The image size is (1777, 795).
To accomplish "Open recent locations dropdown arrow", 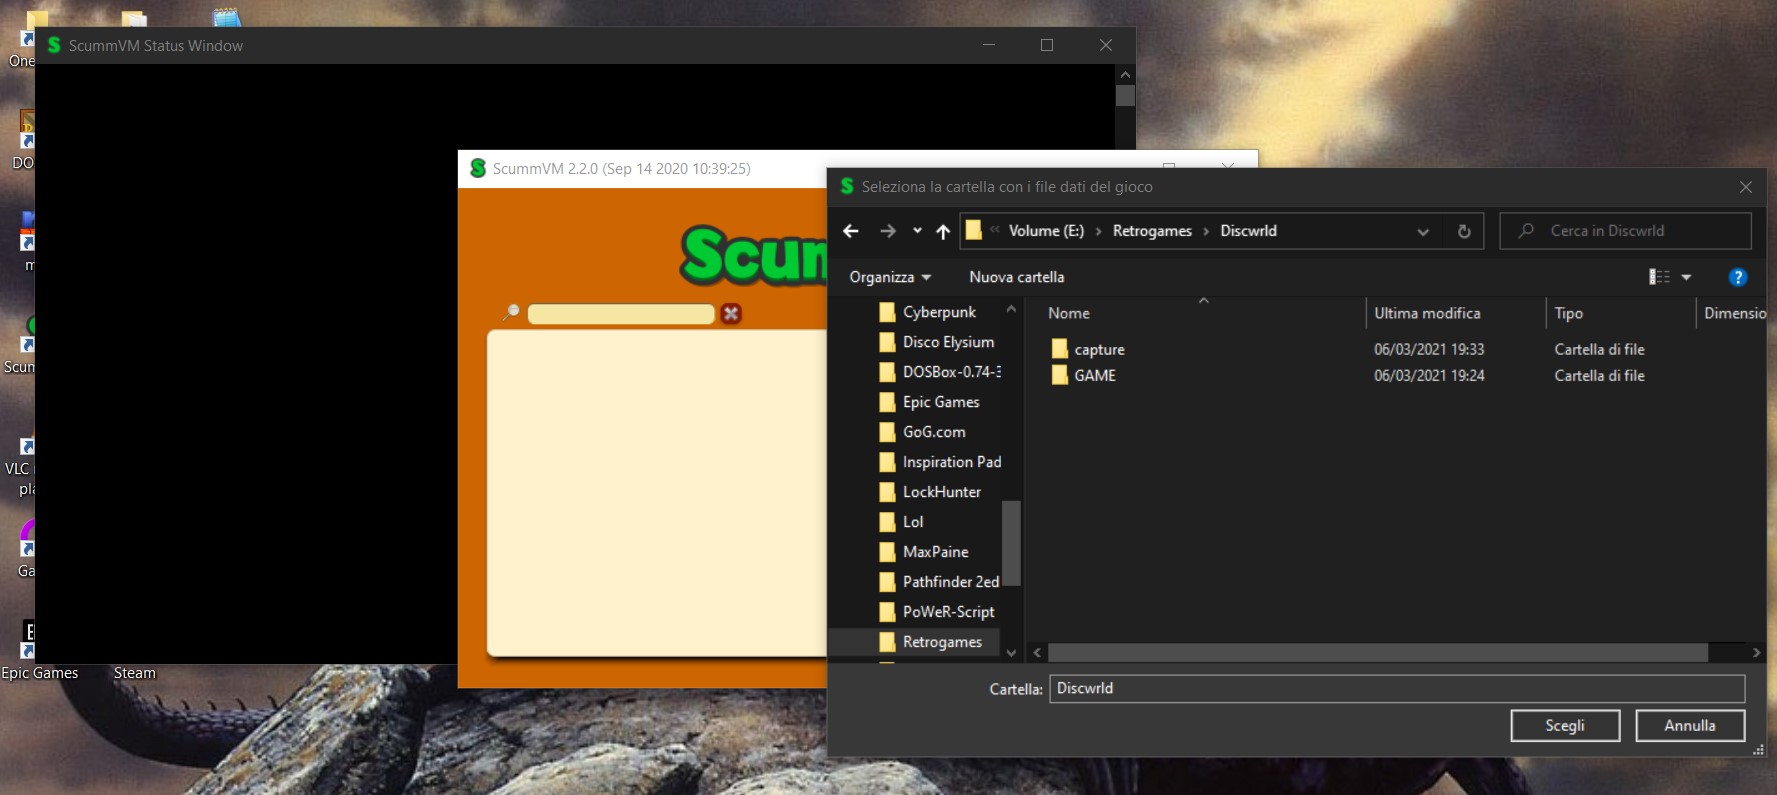I will tap(917, 231).
